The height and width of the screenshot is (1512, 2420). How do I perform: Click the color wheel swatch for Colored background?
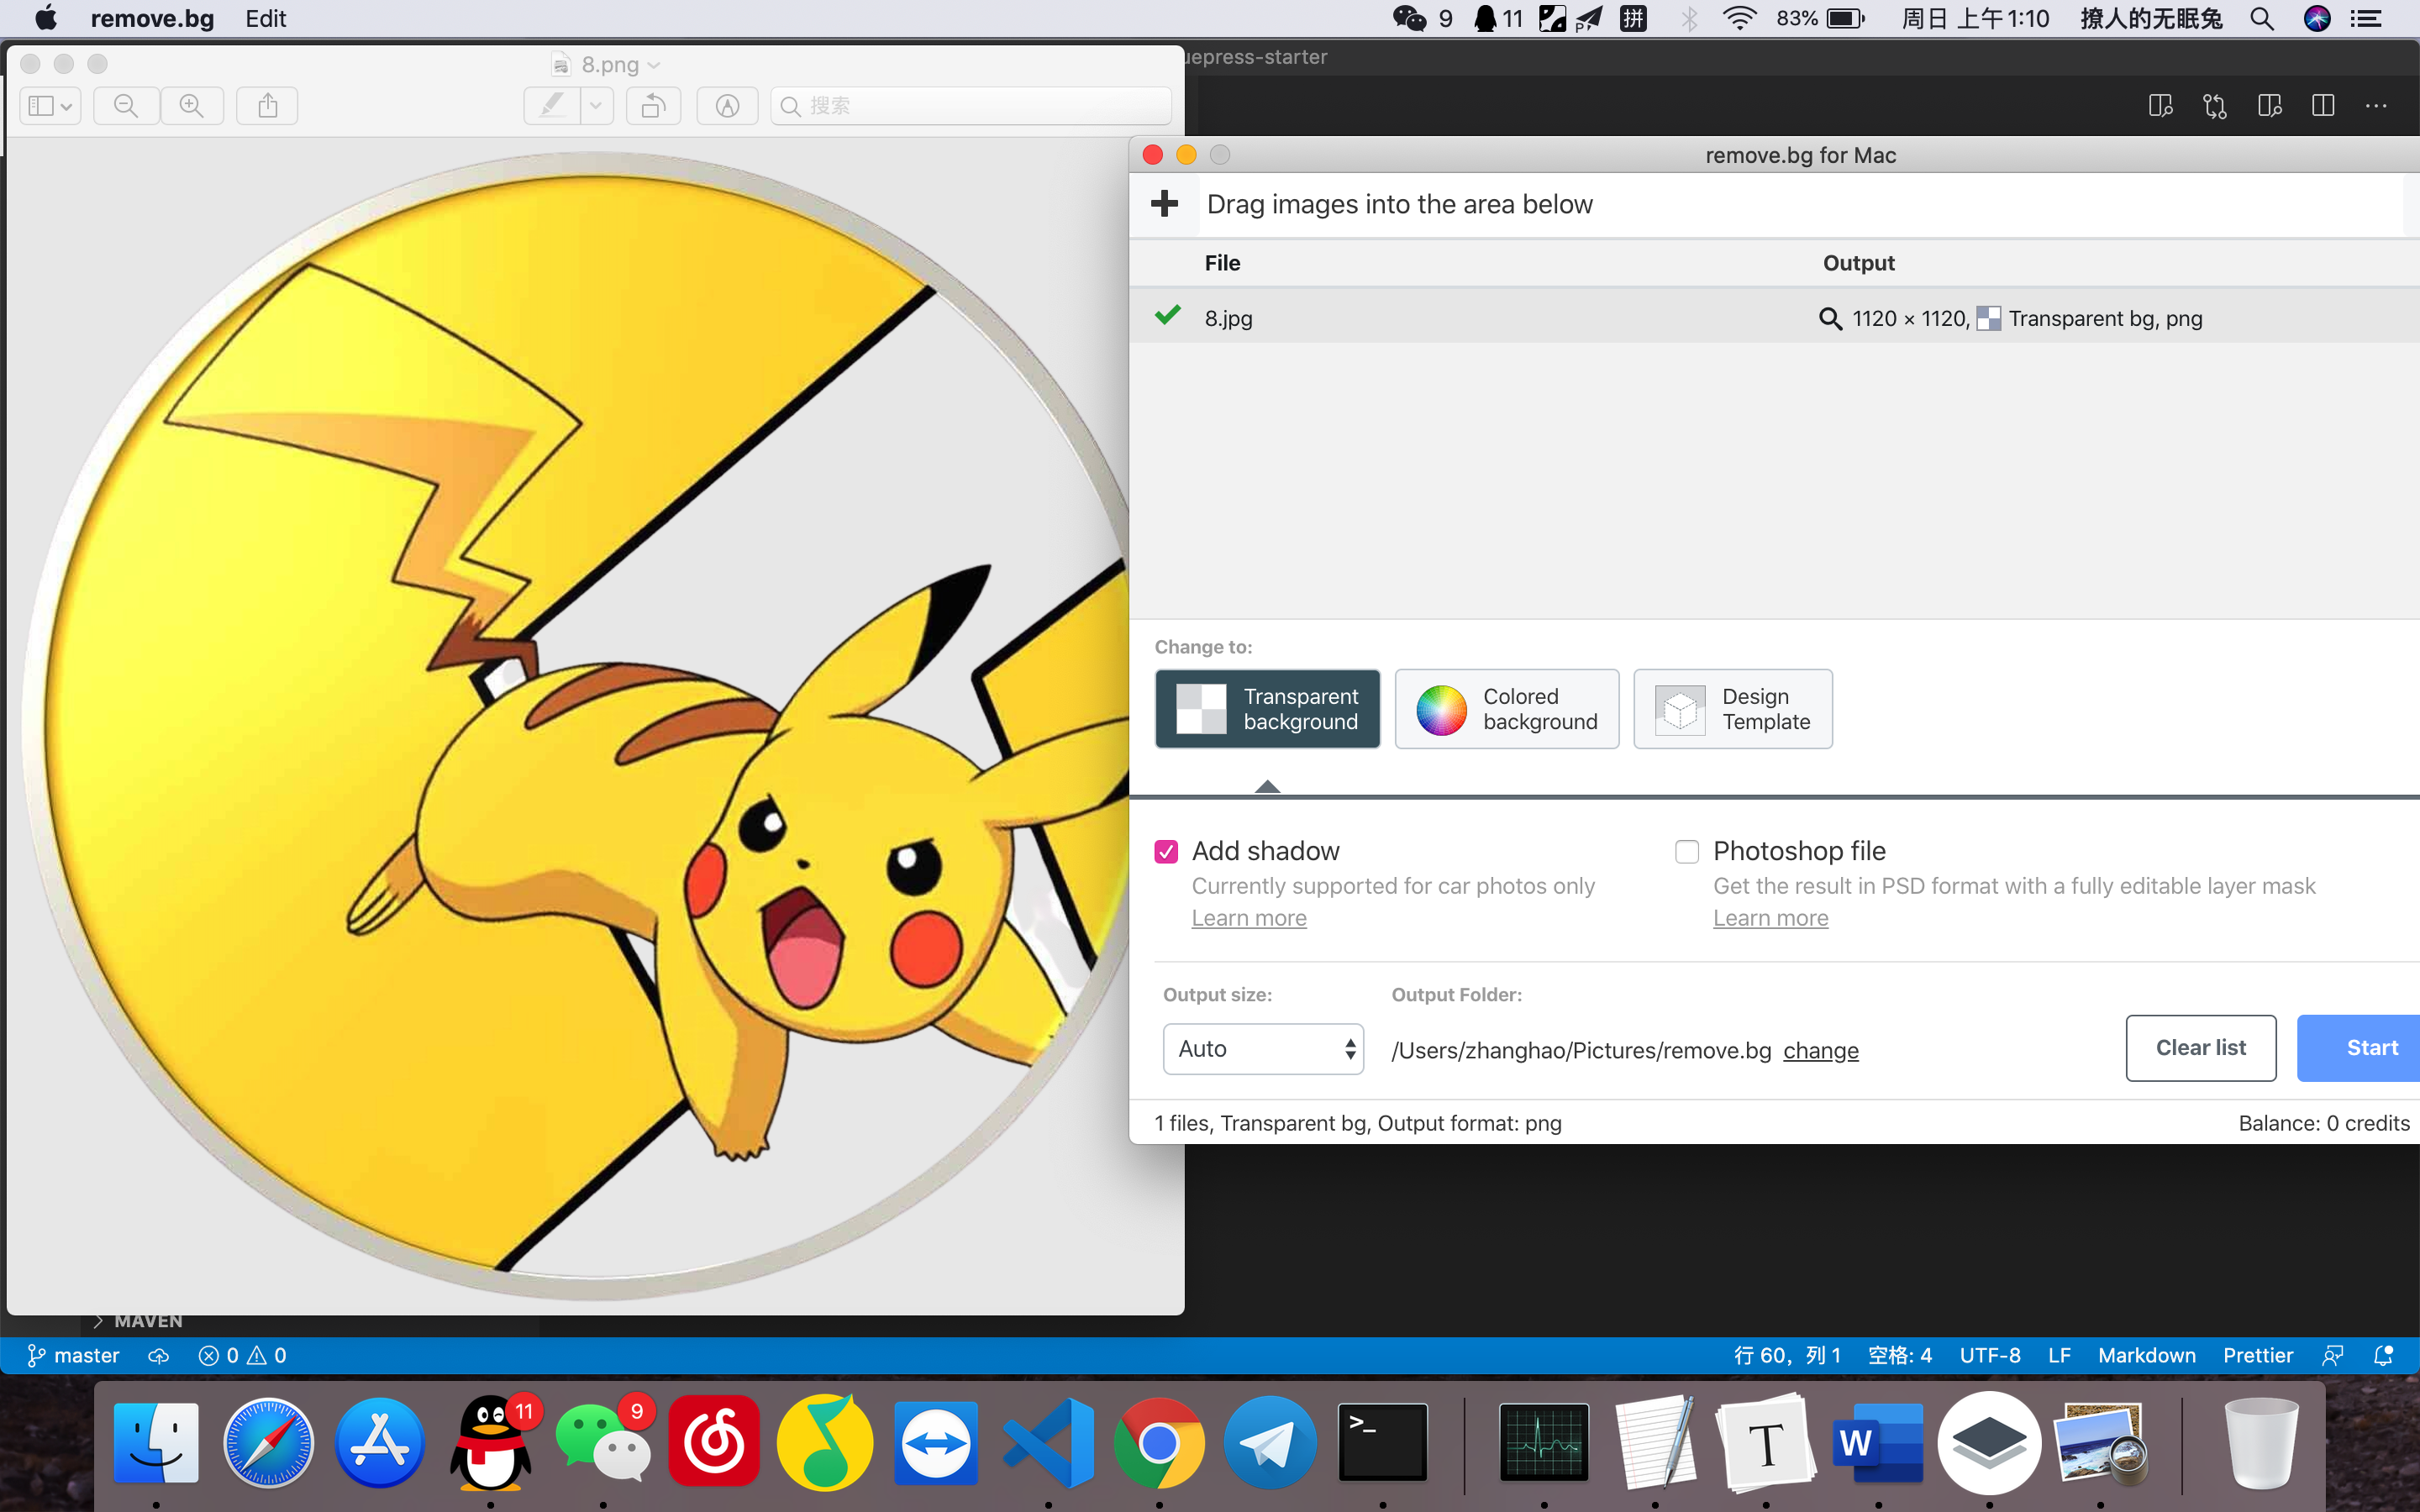point(1441,710)
